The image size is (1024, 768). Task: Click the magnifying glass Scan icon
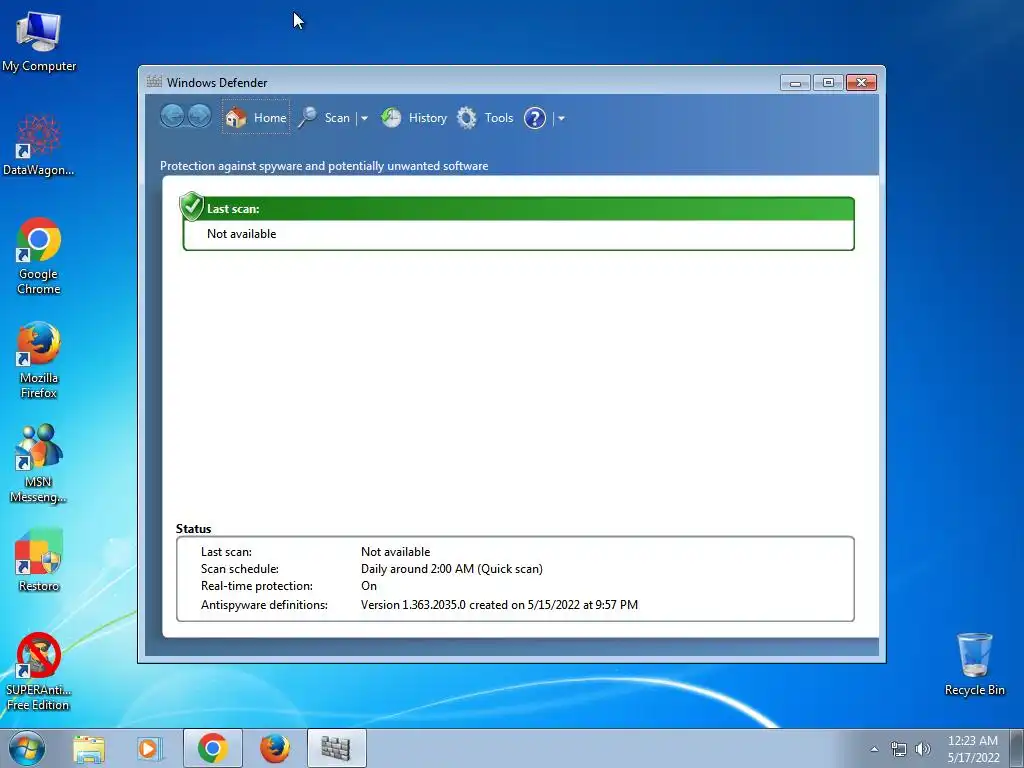point(308,118)
